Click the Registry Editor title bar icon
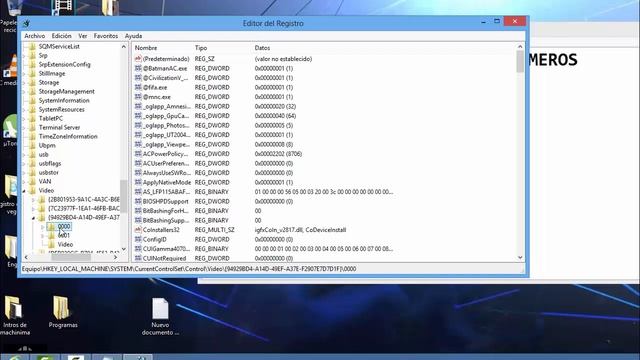This screenshot has width=640, height=360. click(x=27, y=23)
